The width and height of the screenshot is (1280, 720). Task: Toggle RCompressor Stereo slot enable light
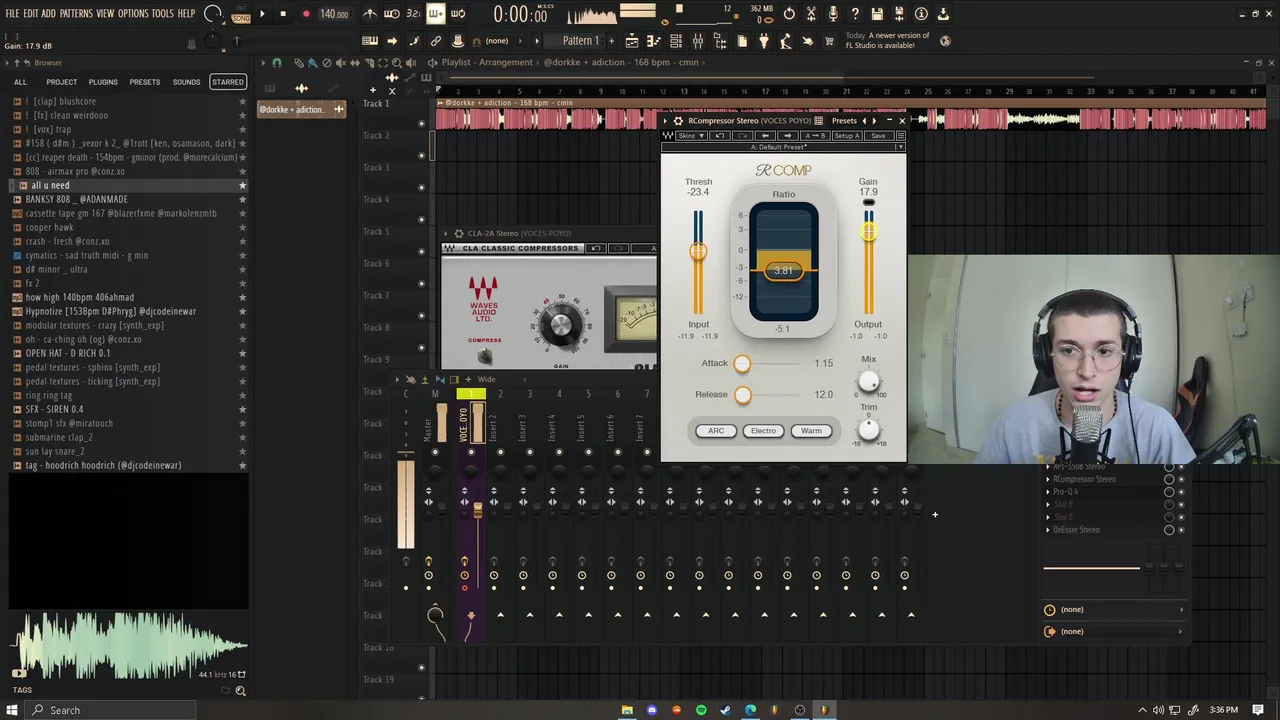(1181, 479)
